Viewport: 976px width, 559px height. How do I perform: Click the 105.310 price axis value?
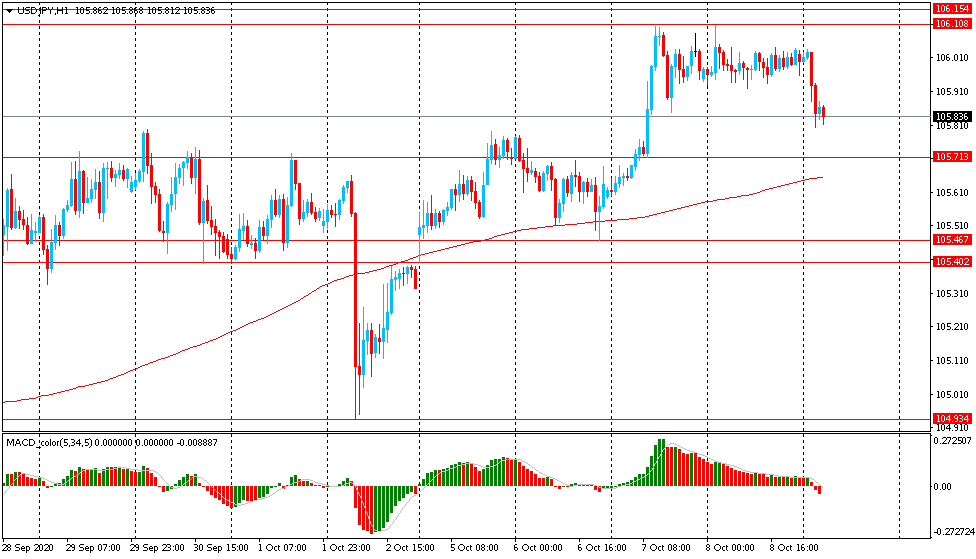click(x=952, y=293)
